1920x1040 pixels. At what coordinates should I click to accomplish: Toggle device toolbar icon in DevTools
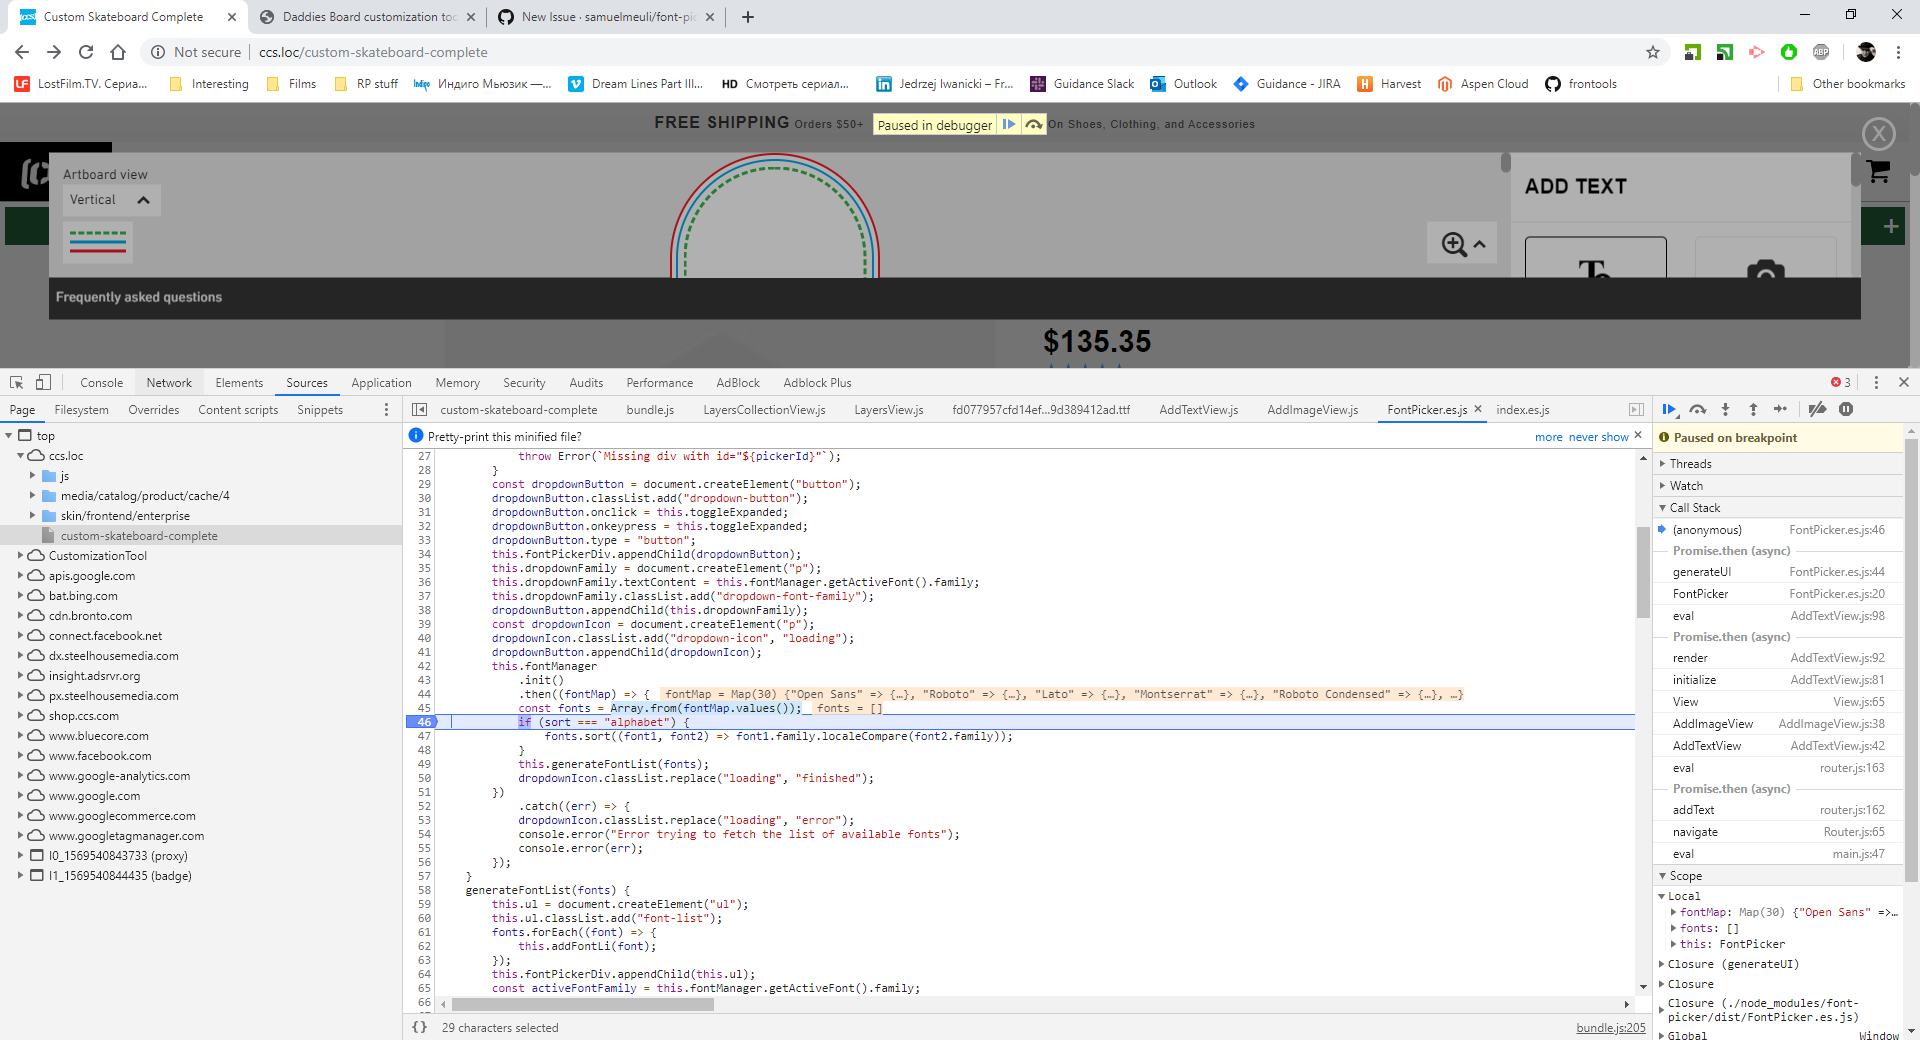pos(43,382)
